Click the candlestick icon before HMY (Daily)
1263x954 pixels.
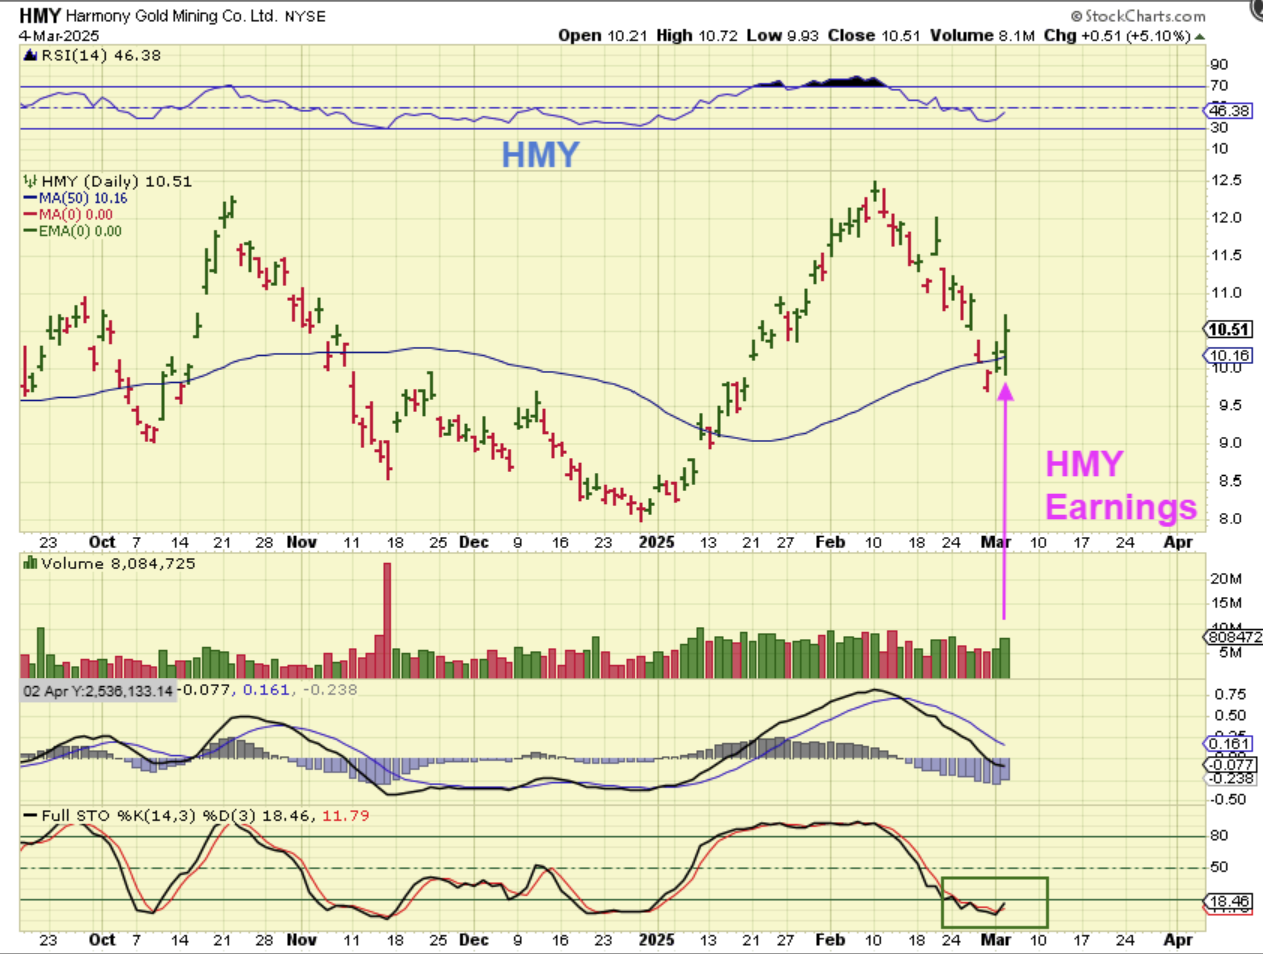click(30, 181)
